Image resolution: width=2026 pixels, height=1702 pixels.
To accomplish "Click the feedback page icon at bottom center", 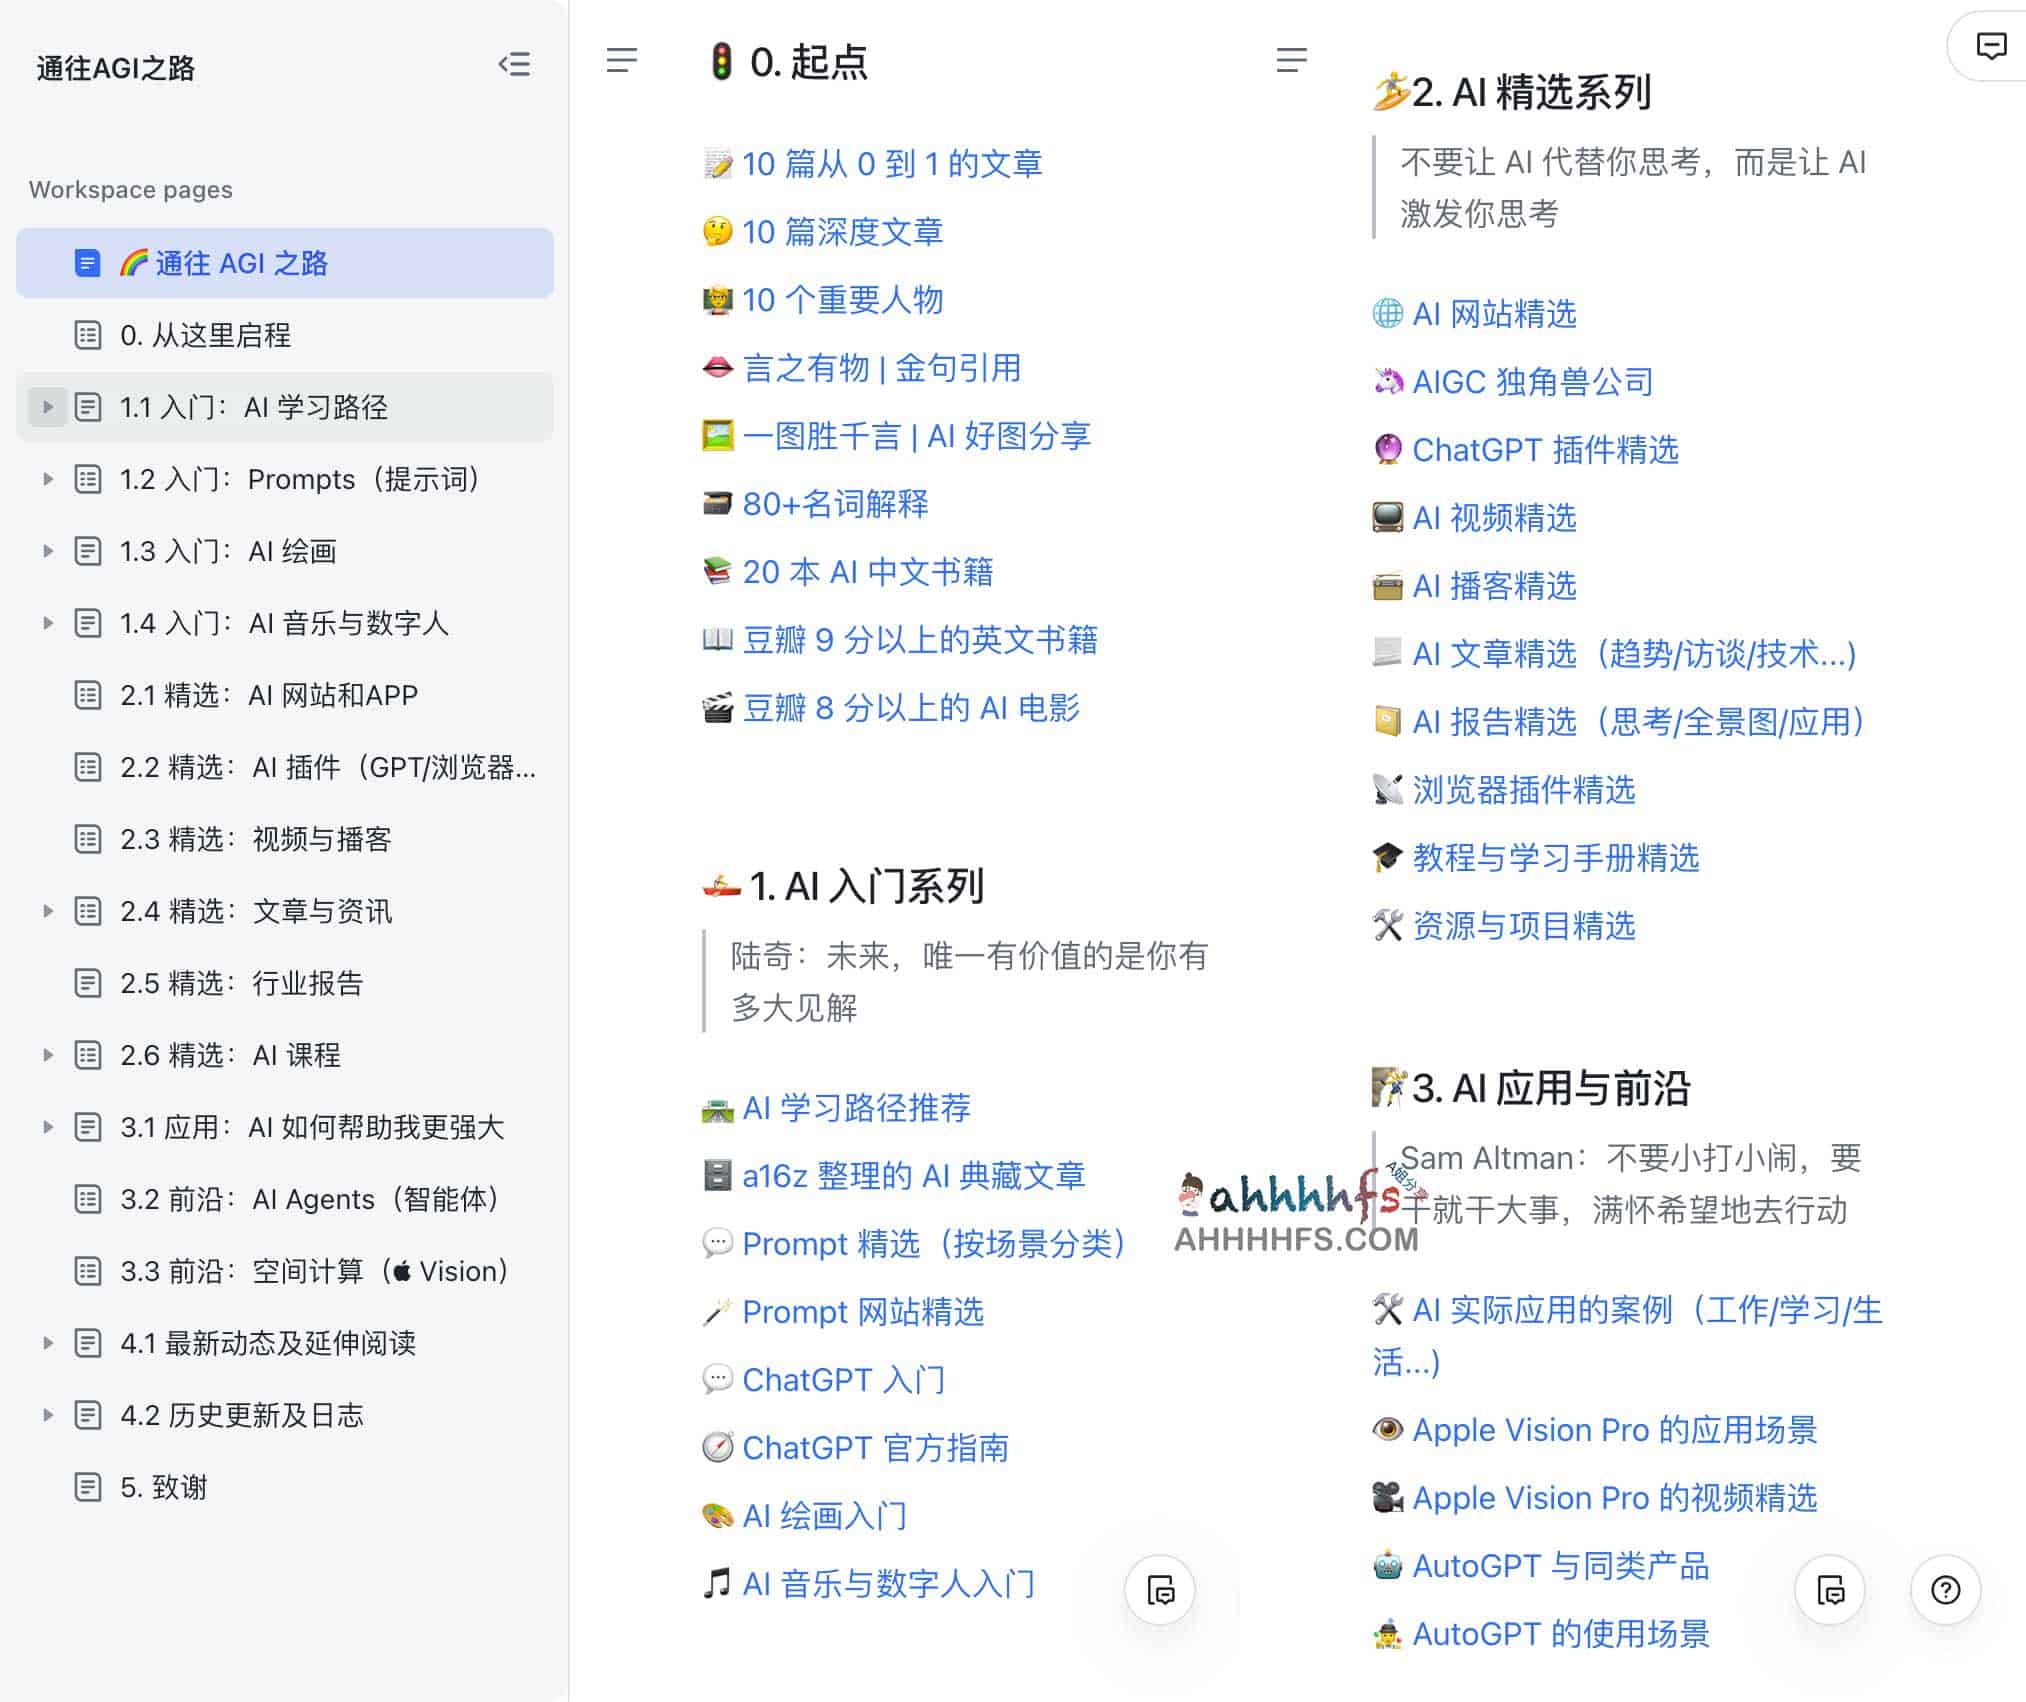I will (1159, 1588).
